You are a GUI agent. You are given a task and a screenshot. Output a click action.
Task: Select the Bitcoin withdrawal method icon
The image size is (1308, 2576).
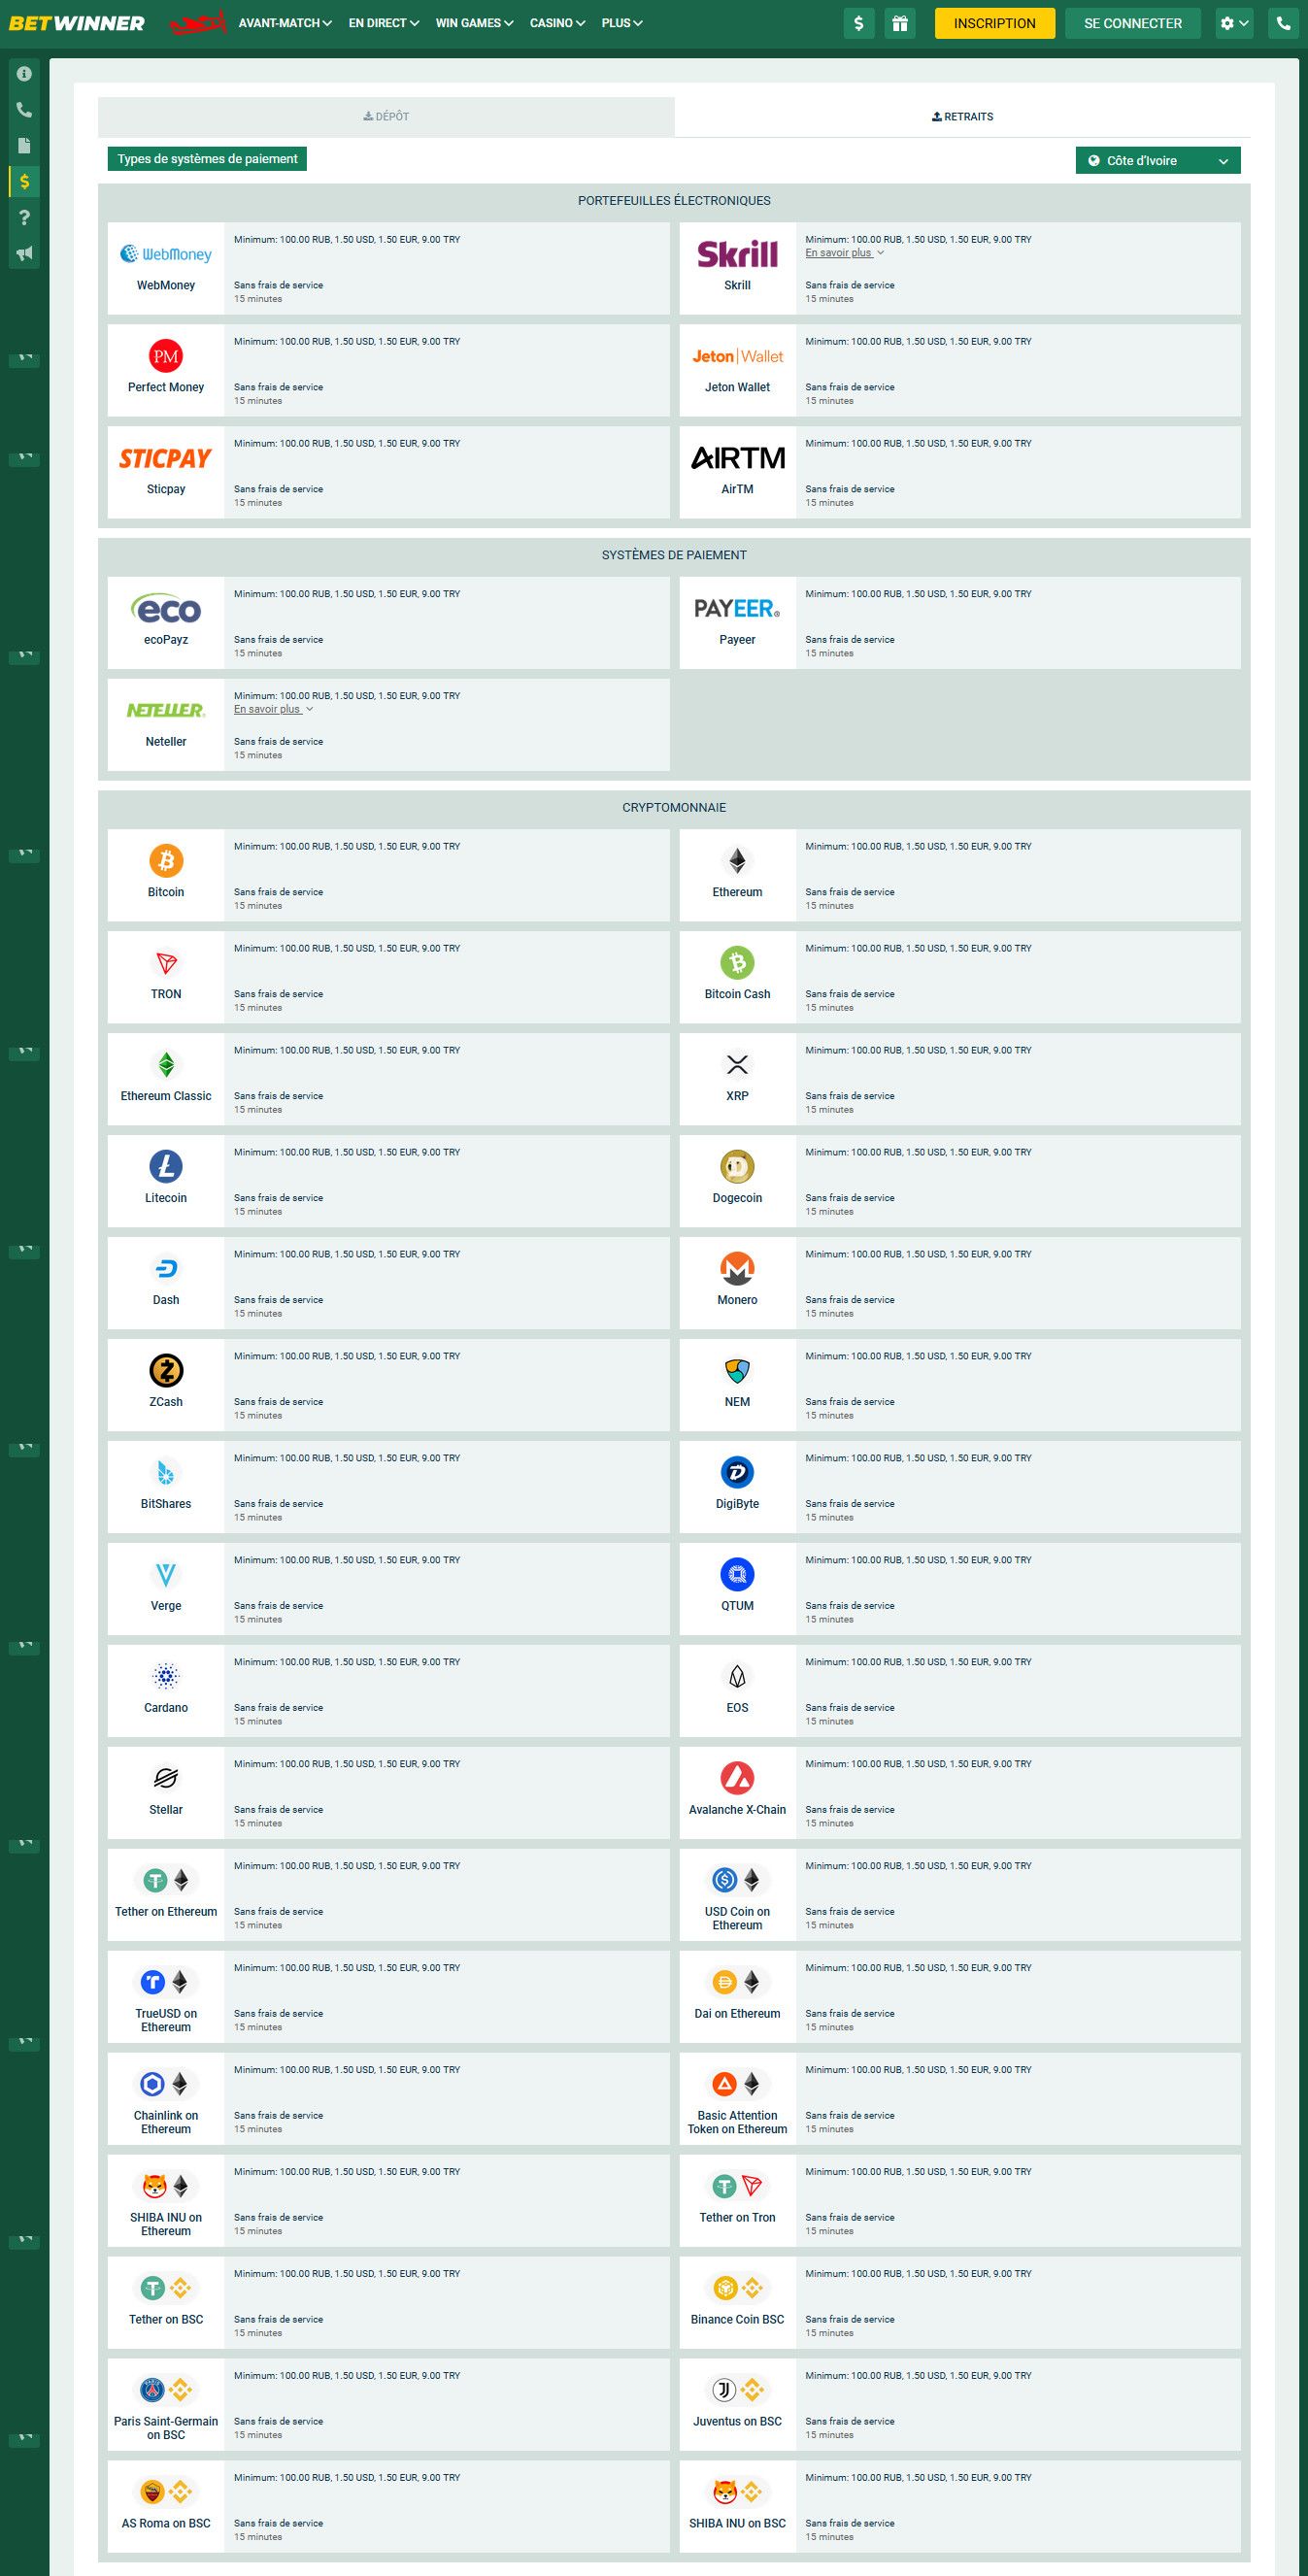click(166, 861)
